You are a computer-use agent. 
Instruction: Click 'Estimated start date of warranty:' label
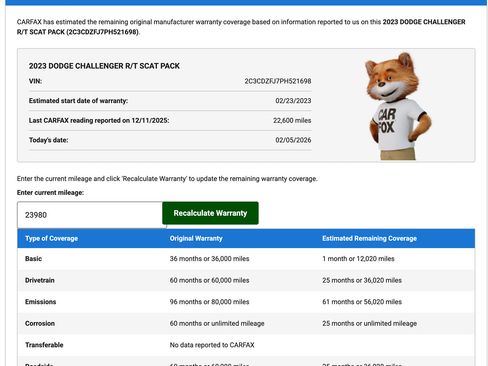coord(78,101)
